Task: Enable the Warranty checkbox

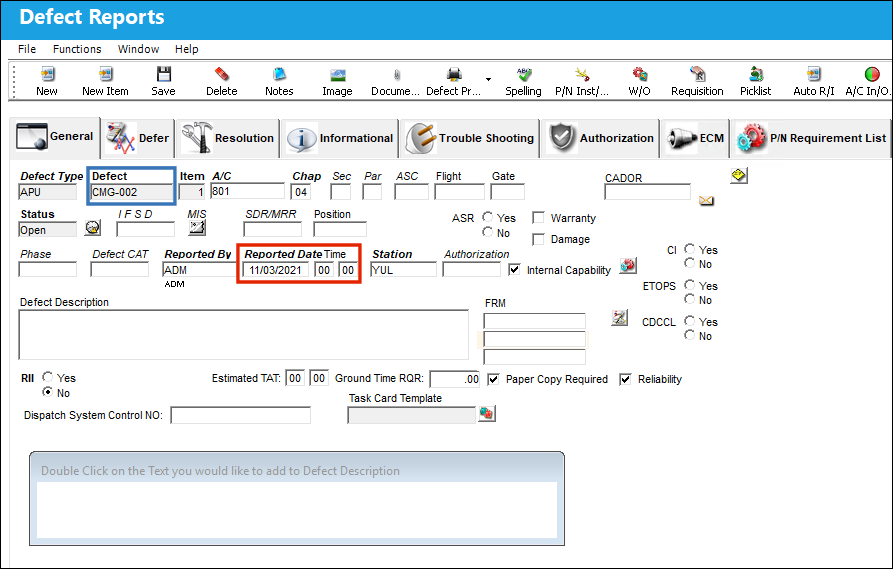Action: [x=538, y=218]
